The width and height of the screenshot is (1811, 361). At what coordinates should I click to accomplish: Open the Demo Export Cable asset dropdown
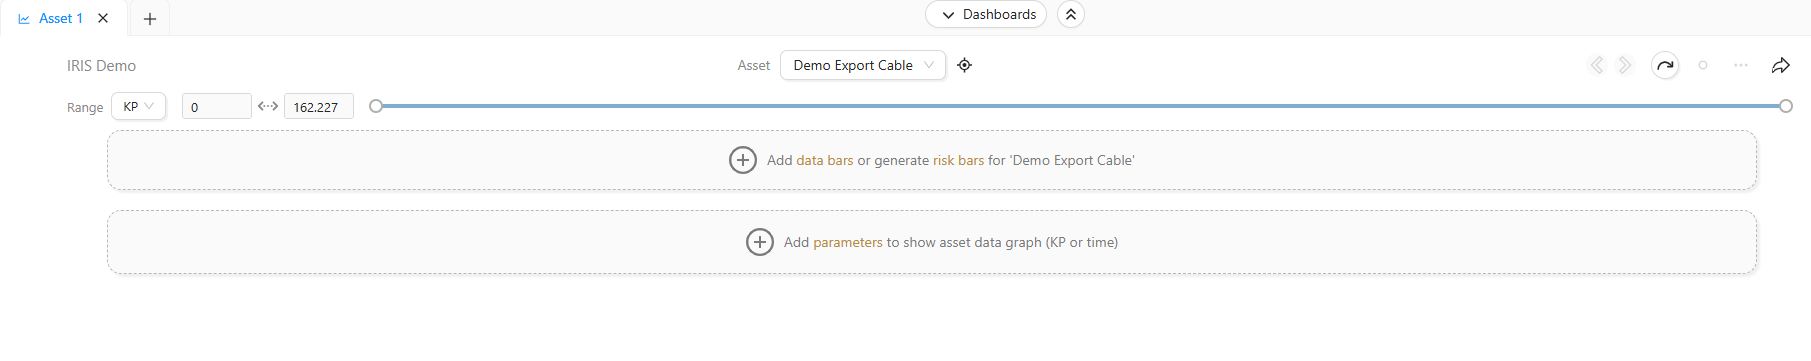click(863, 65)
